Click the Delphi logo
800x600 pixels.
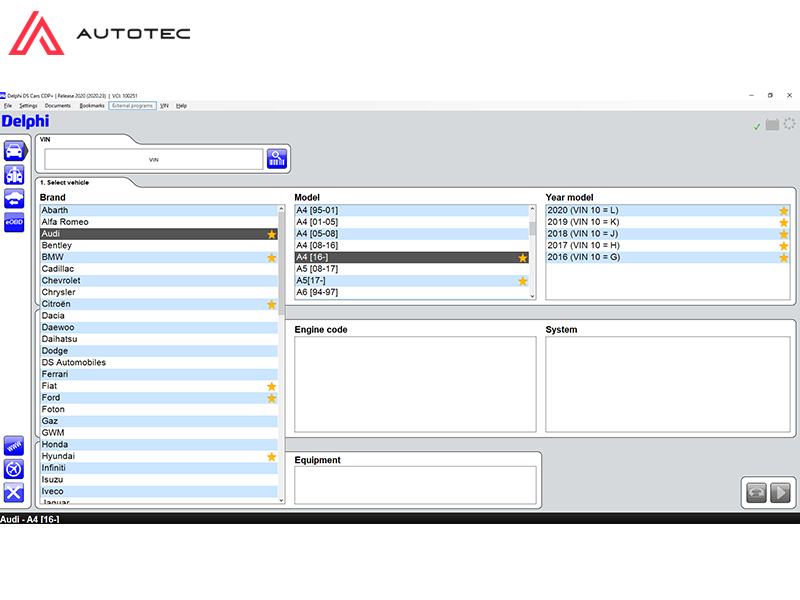pyautogui.click(x=26, y=121)
